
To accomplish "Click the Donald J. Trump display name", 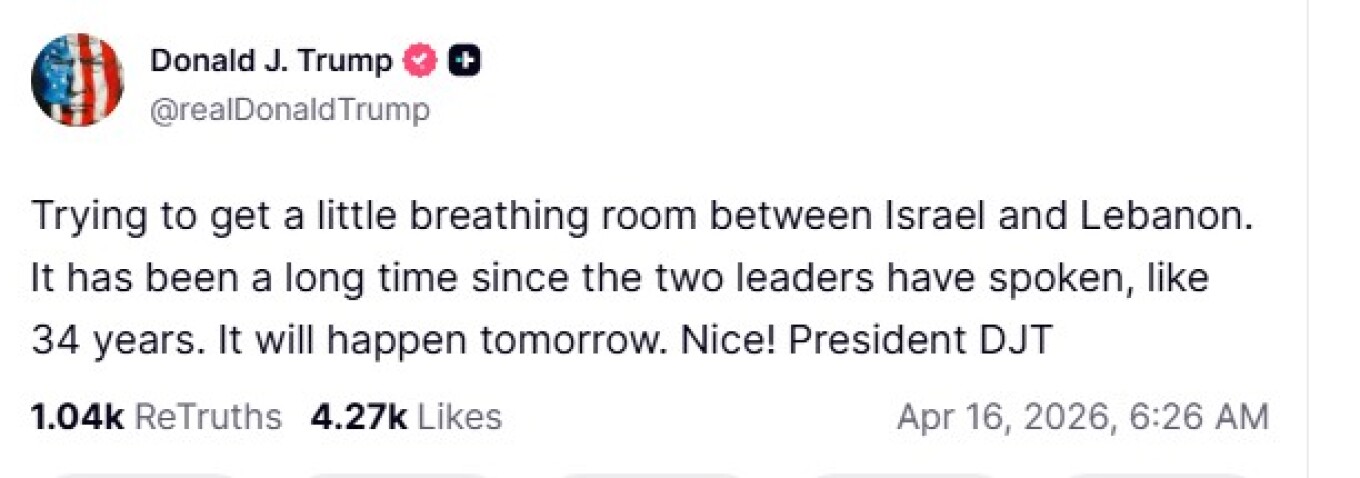I will pyautogui.click(x=271, y=62).
